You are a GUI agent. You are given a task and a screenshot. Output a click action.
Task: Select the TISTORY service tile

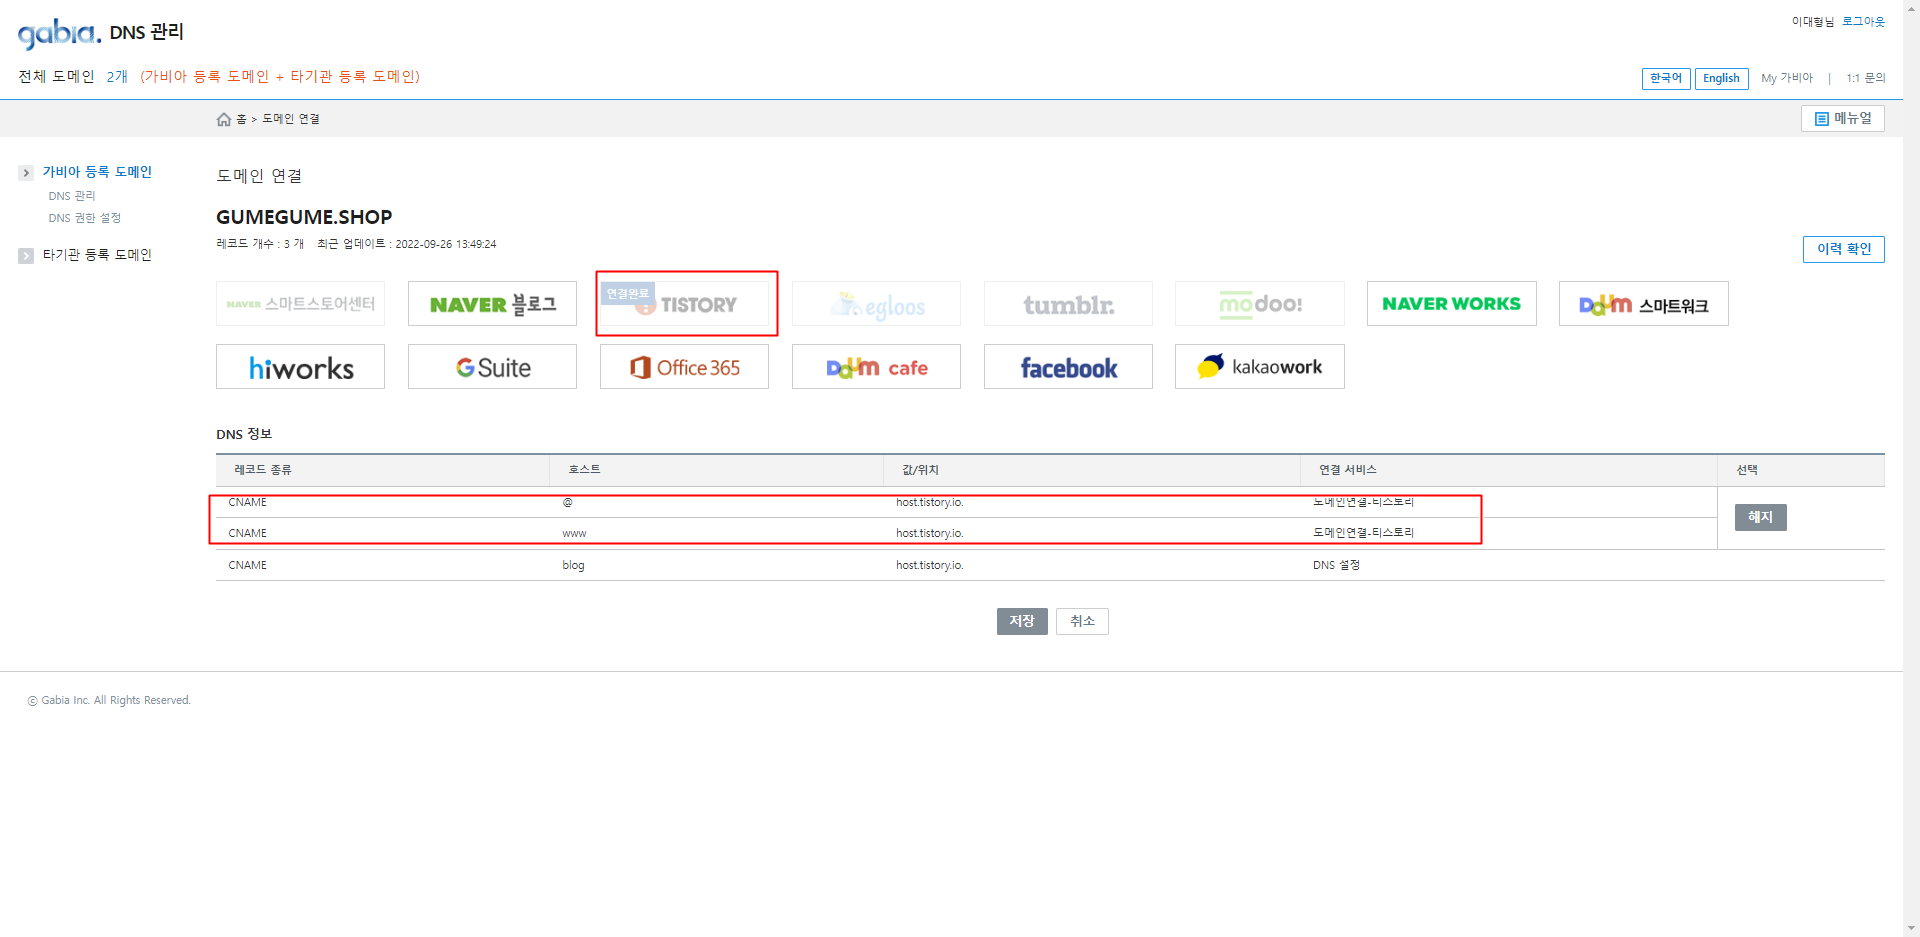pyautogui.click(x=684, y=304)
